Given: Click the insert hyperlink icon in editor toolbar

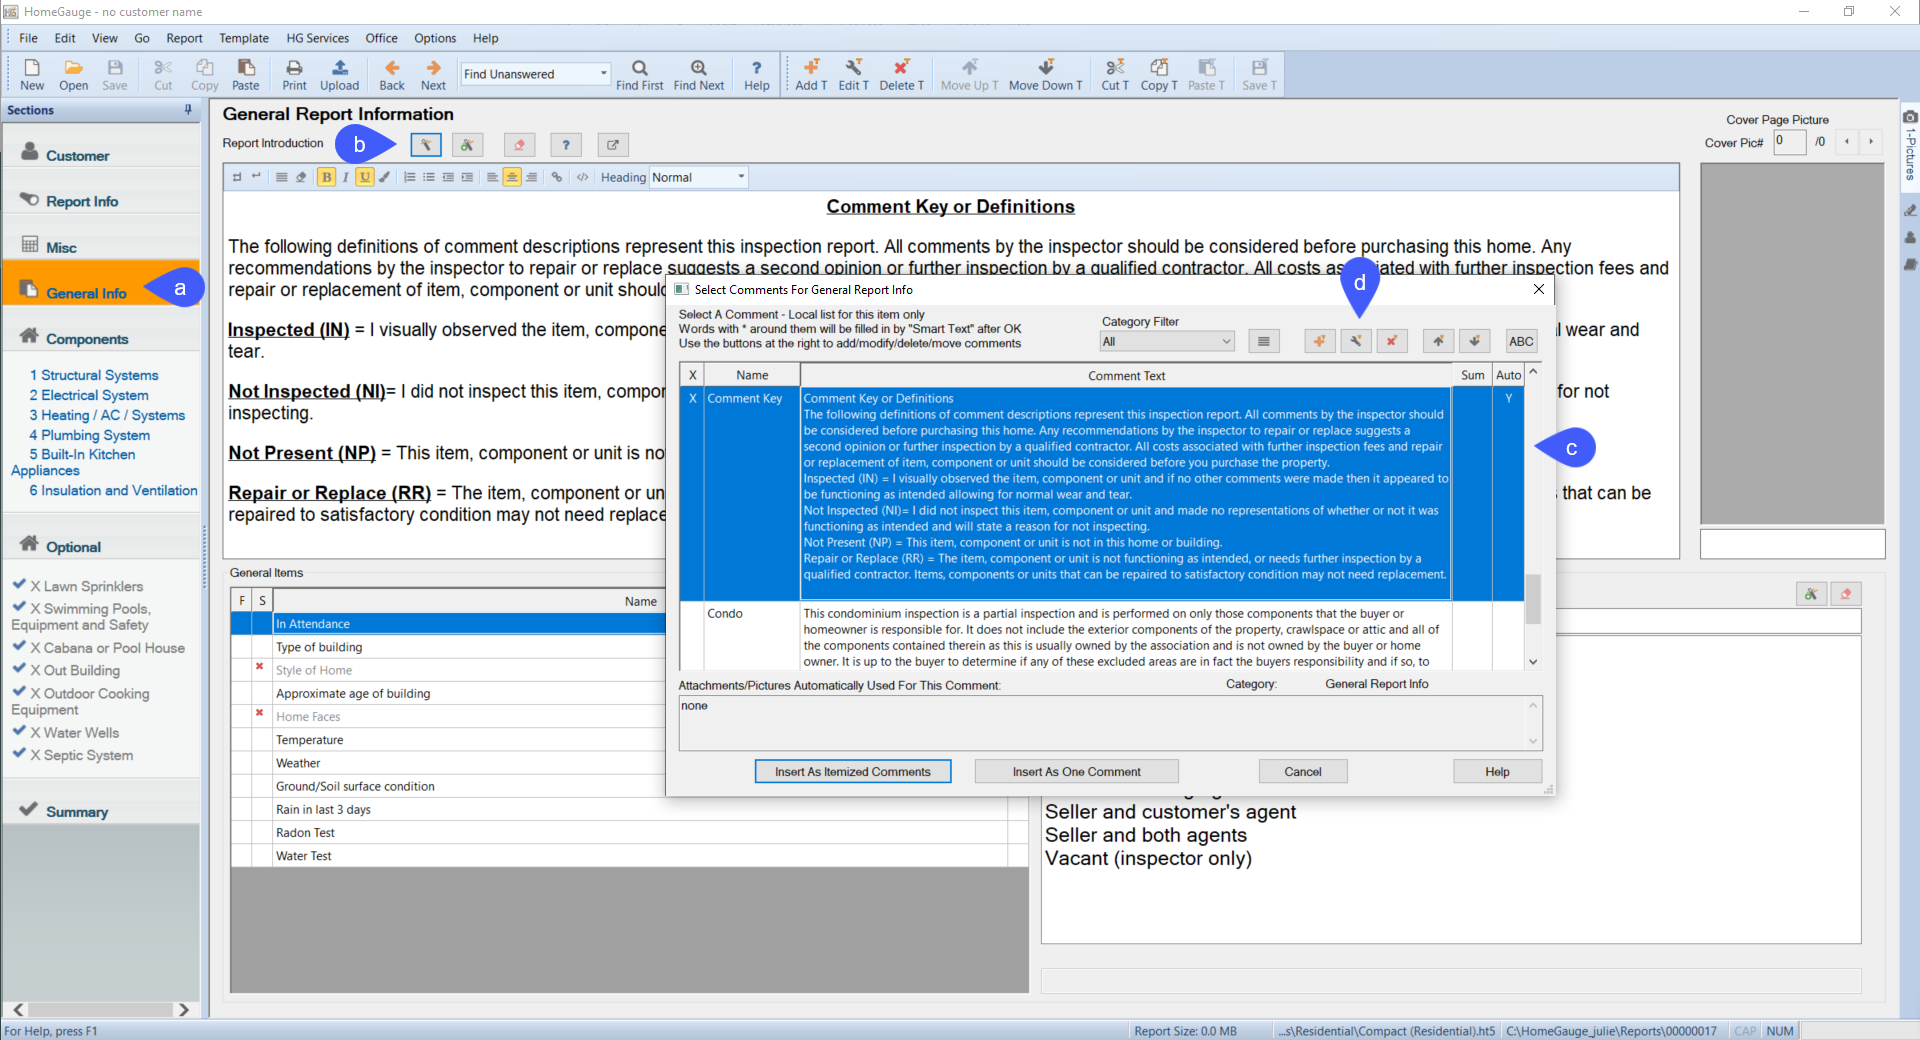Looking at the screenshot, I should coord(557,177).
